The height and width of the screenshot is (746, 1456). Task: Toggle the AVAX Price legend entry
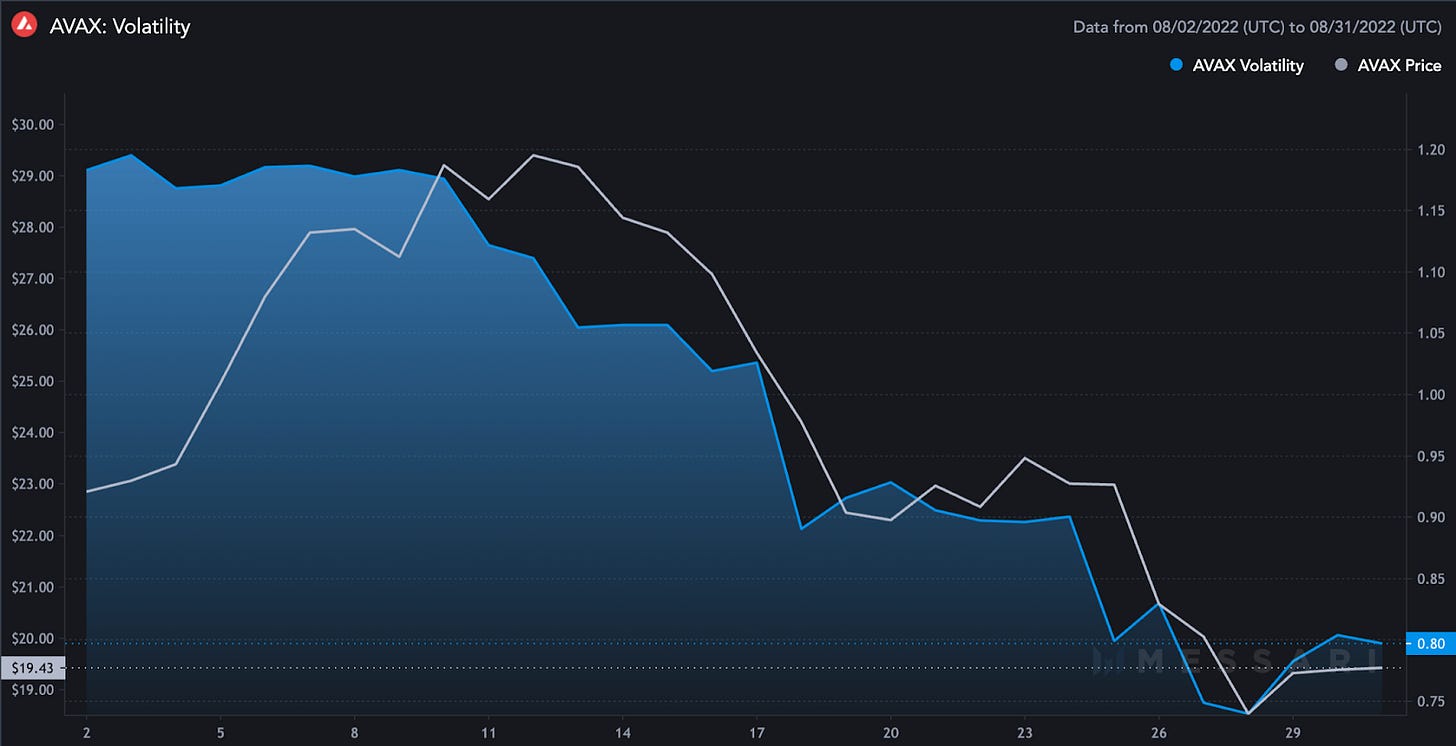[1388, 65]
